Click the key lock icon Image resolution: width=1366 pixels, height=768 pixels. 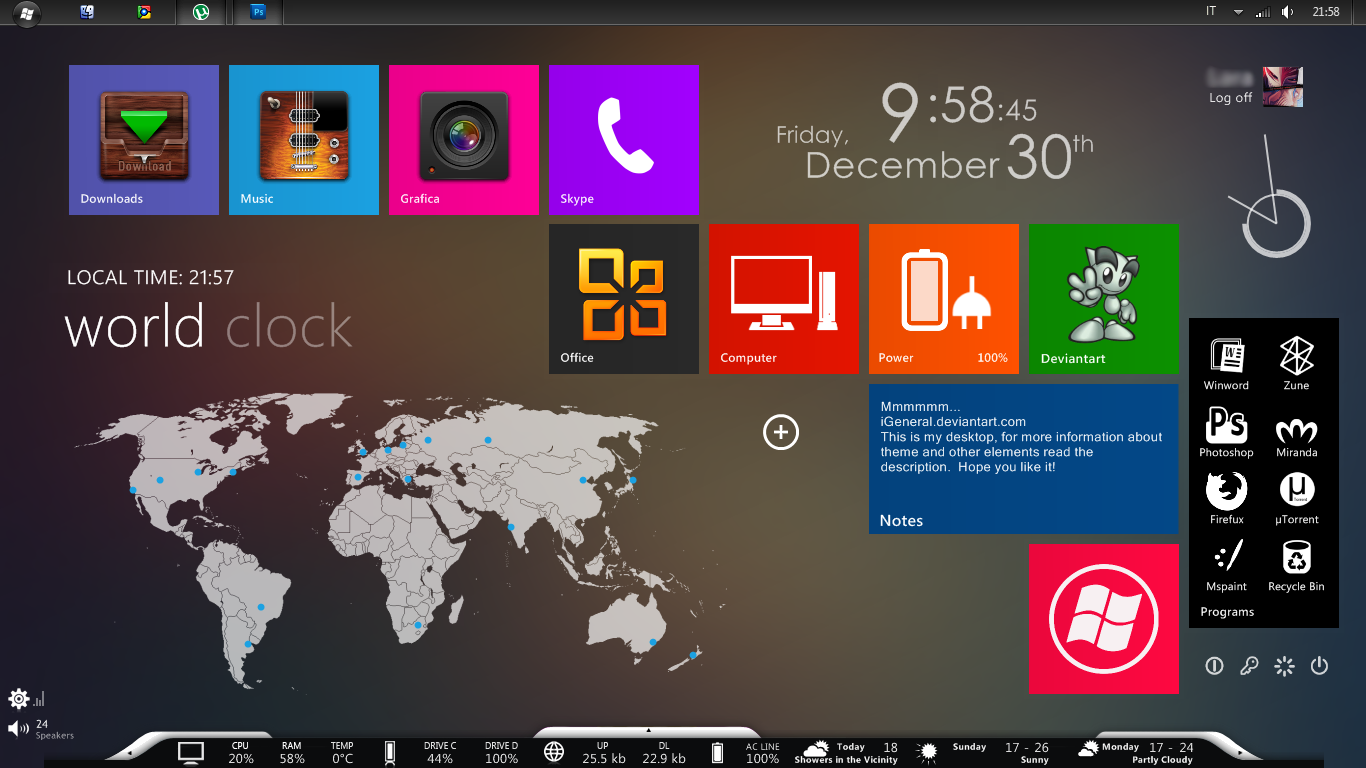(x=1249, y=666)
